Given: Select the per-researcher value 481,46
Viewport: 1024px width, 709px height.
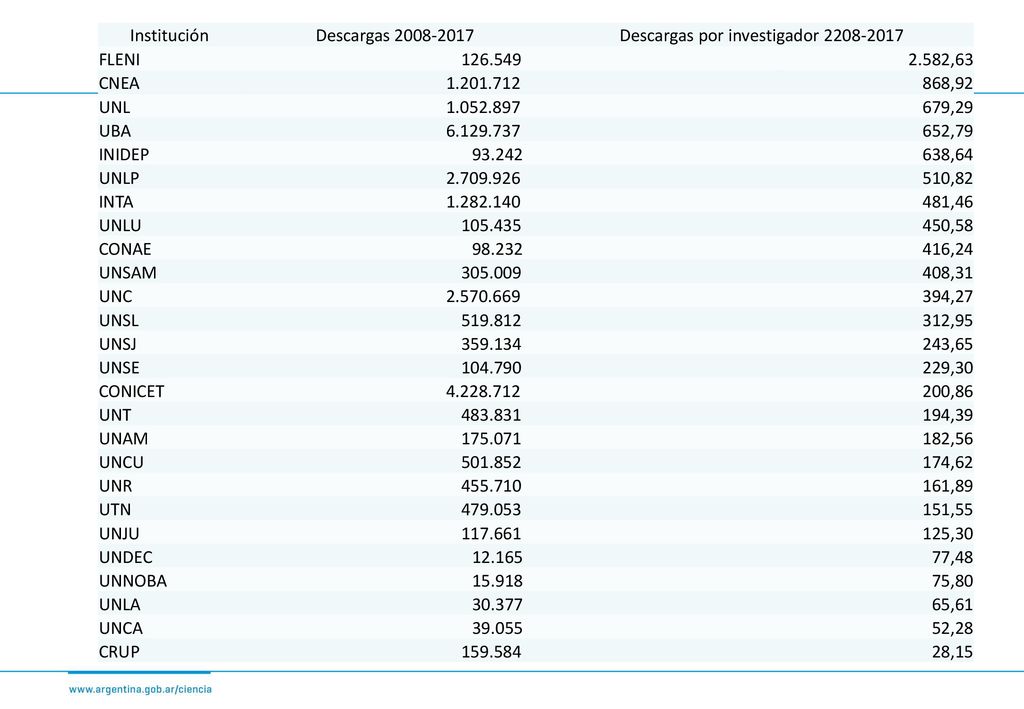Looking at the screenshot, I should (948, 202).
